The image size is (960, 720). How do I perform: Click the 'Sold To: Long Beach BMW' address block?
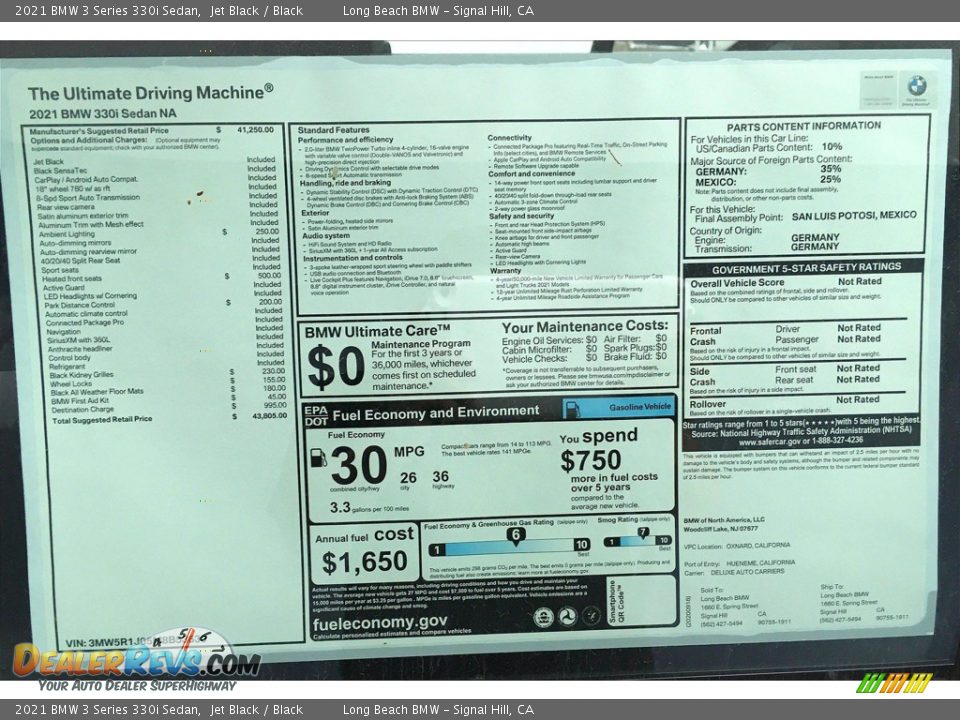coord(746,606)
